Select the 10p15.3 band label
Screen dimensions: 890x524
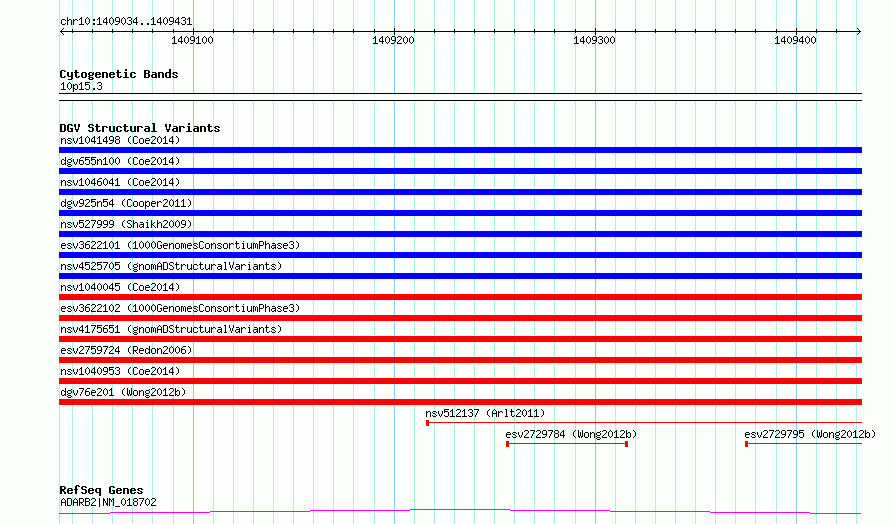(81, 86)
